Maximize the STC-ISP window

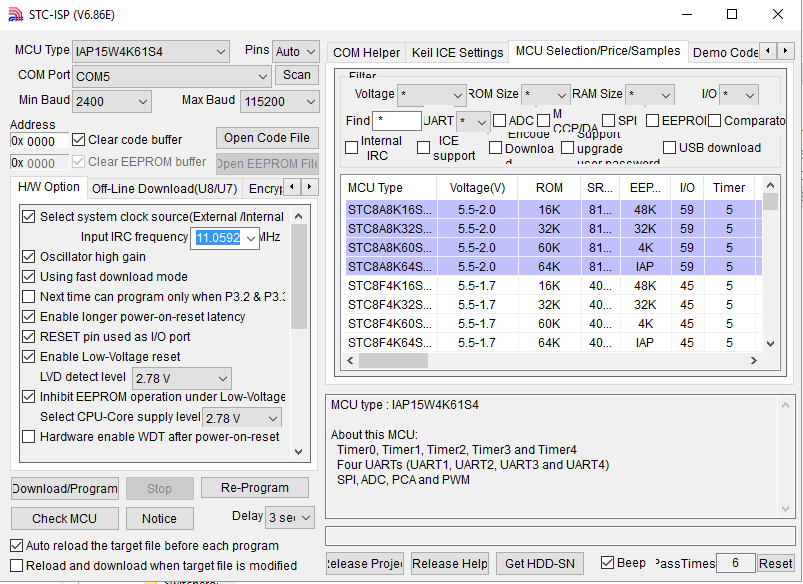pyautogui.click(x=732, y=14)
